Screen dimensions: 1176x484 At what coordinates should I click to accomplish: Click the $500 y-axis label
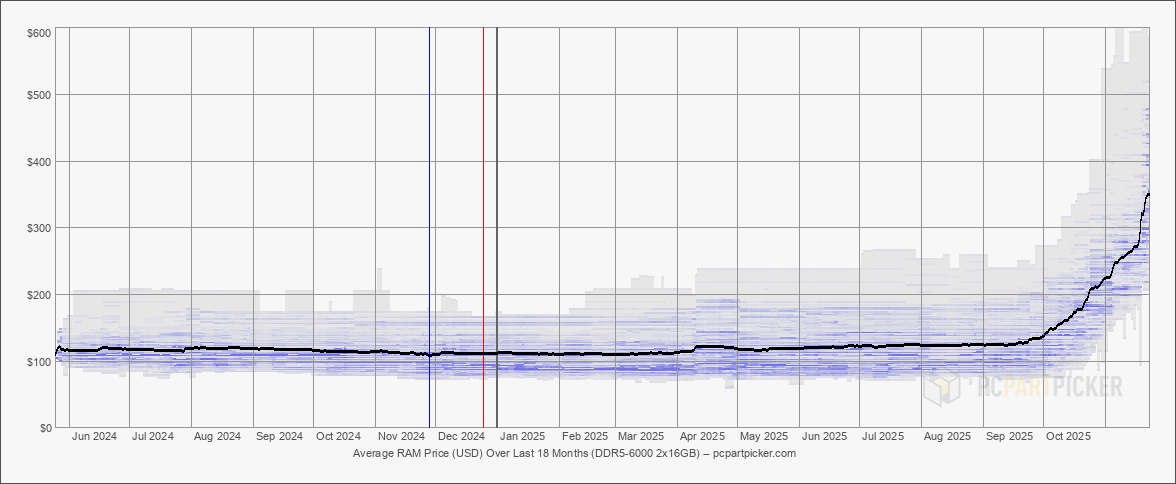tap(41, 95)
